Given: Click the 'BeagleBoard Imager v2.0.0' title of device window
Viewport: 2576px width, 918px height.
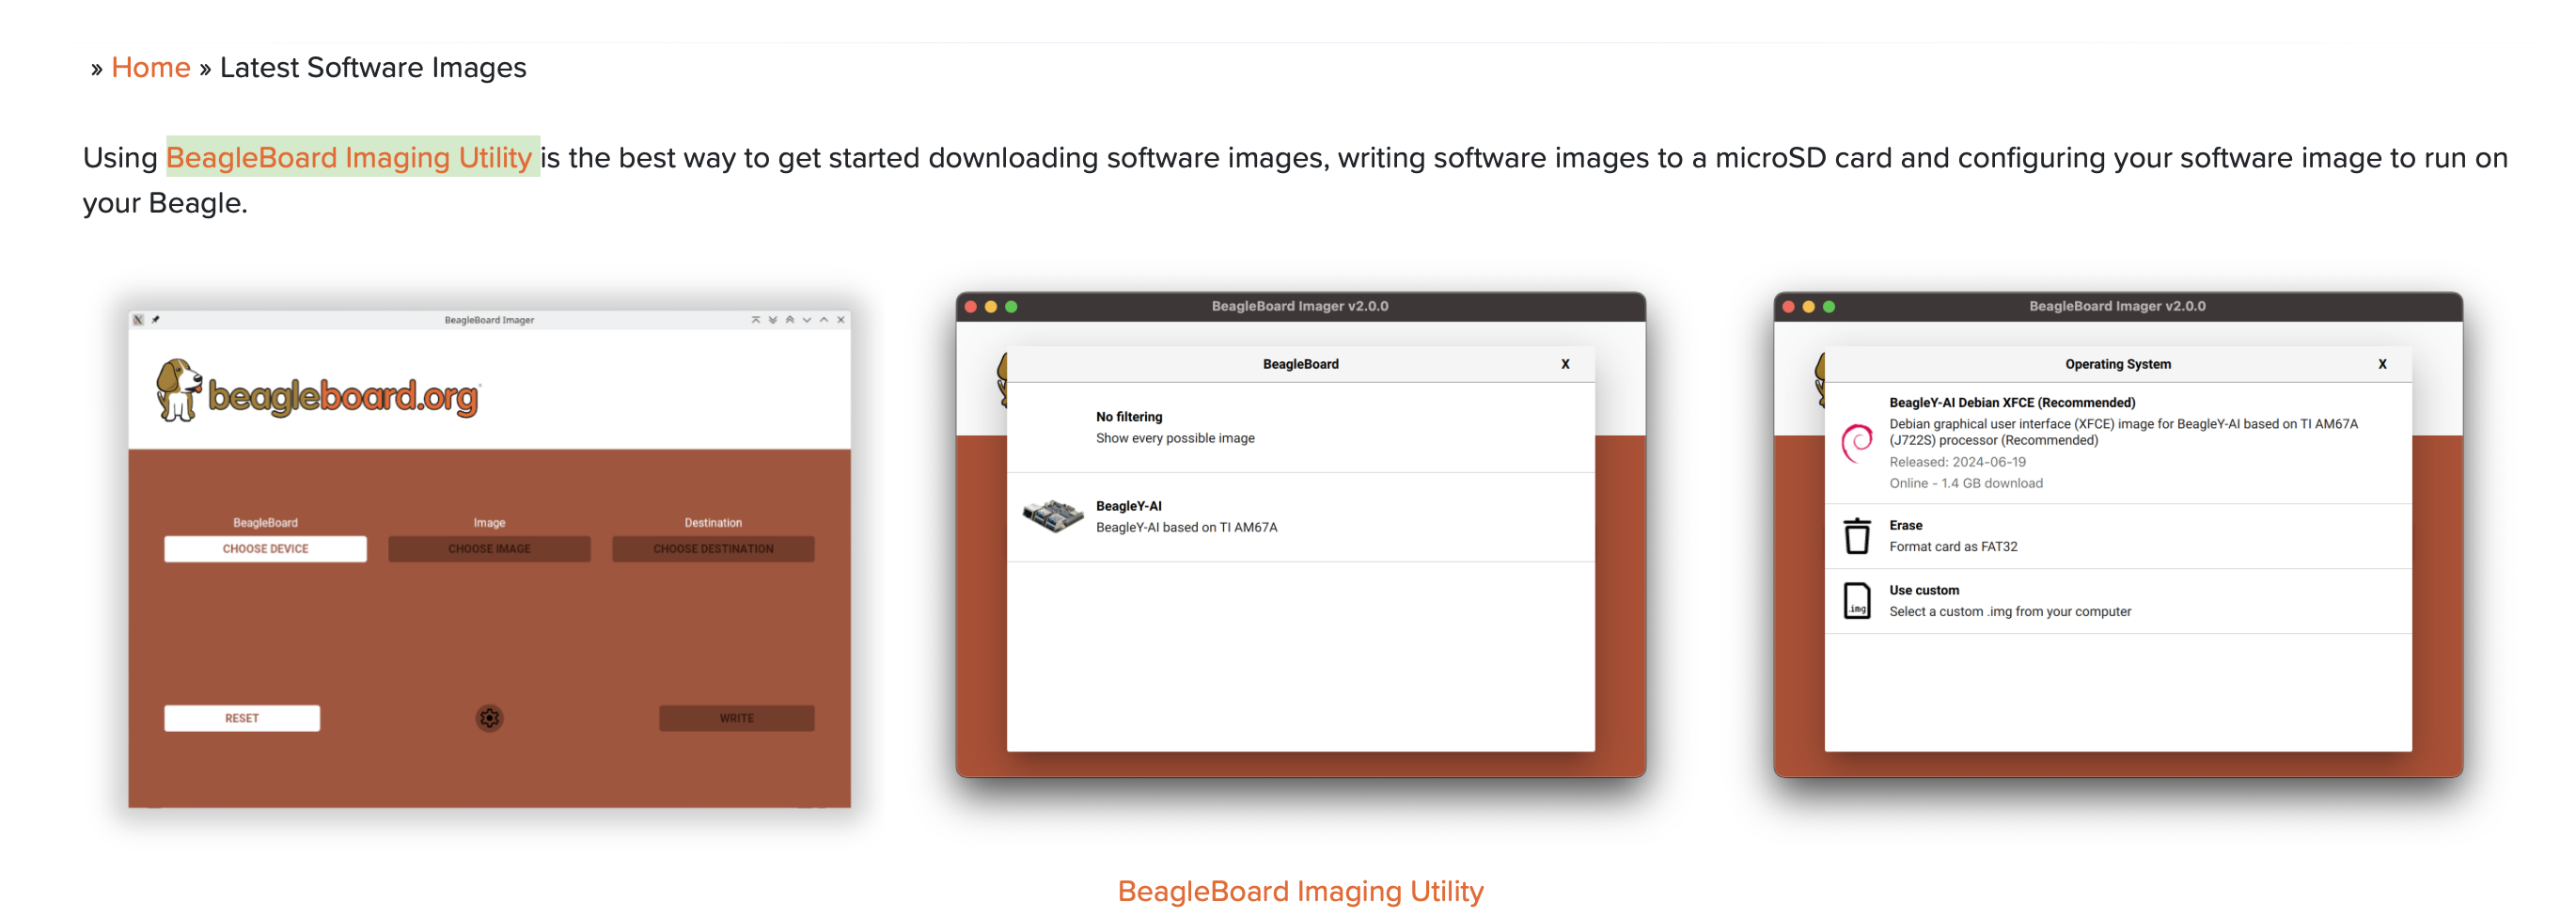Looking at the screenshot, I should pos(1300,306).
